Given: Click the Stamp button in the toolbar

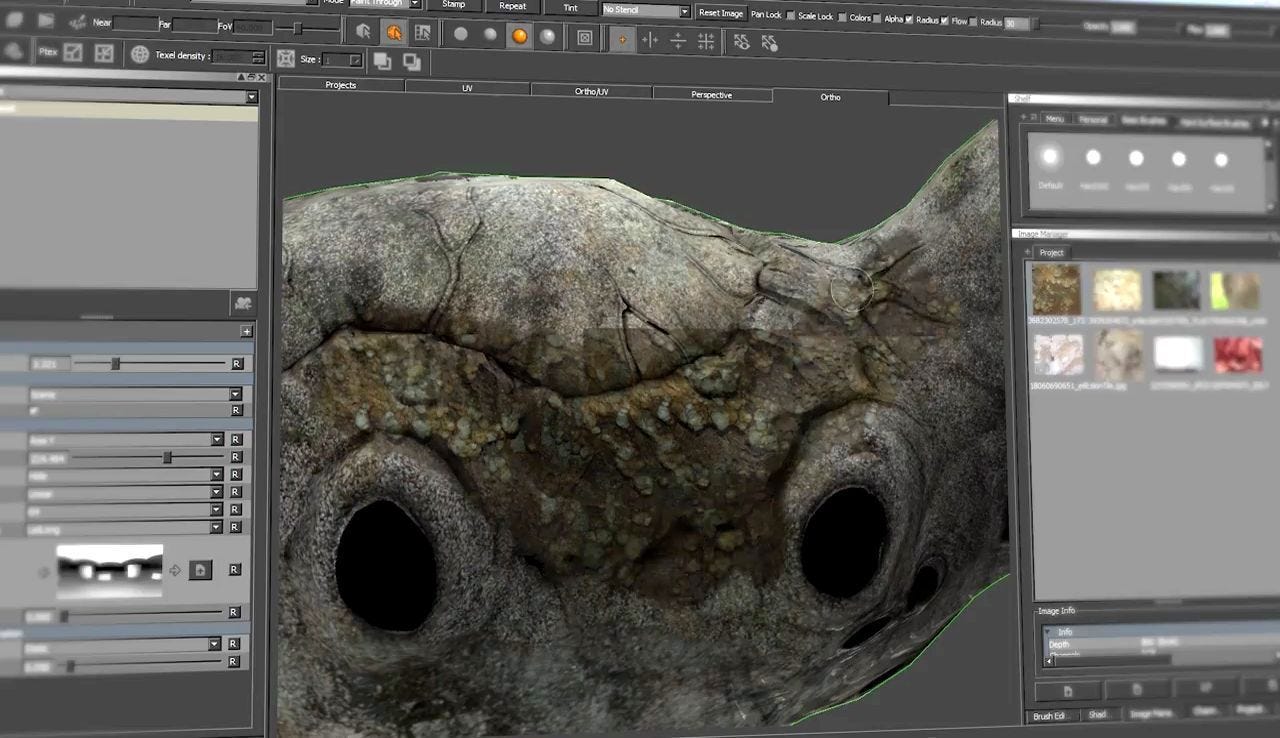Looking at the screenshot, I should click(x=455, y=5).
